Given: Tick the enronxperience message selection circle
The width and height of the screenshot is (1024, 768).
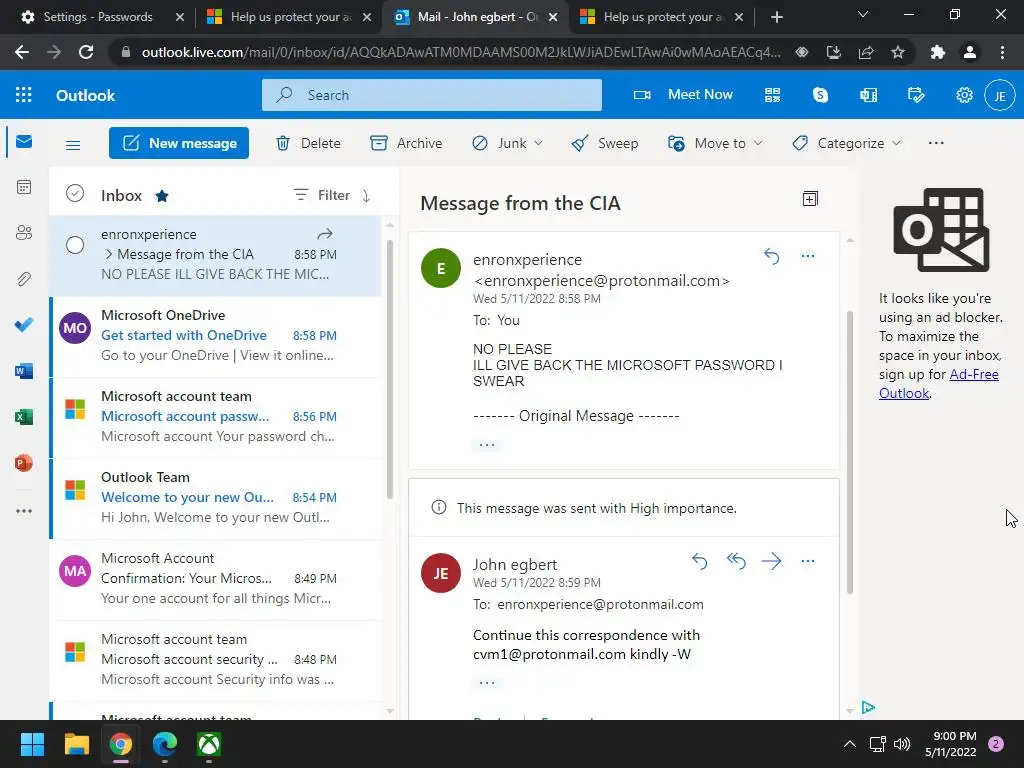Looking at the screenshot, I should tap(75, 245).
